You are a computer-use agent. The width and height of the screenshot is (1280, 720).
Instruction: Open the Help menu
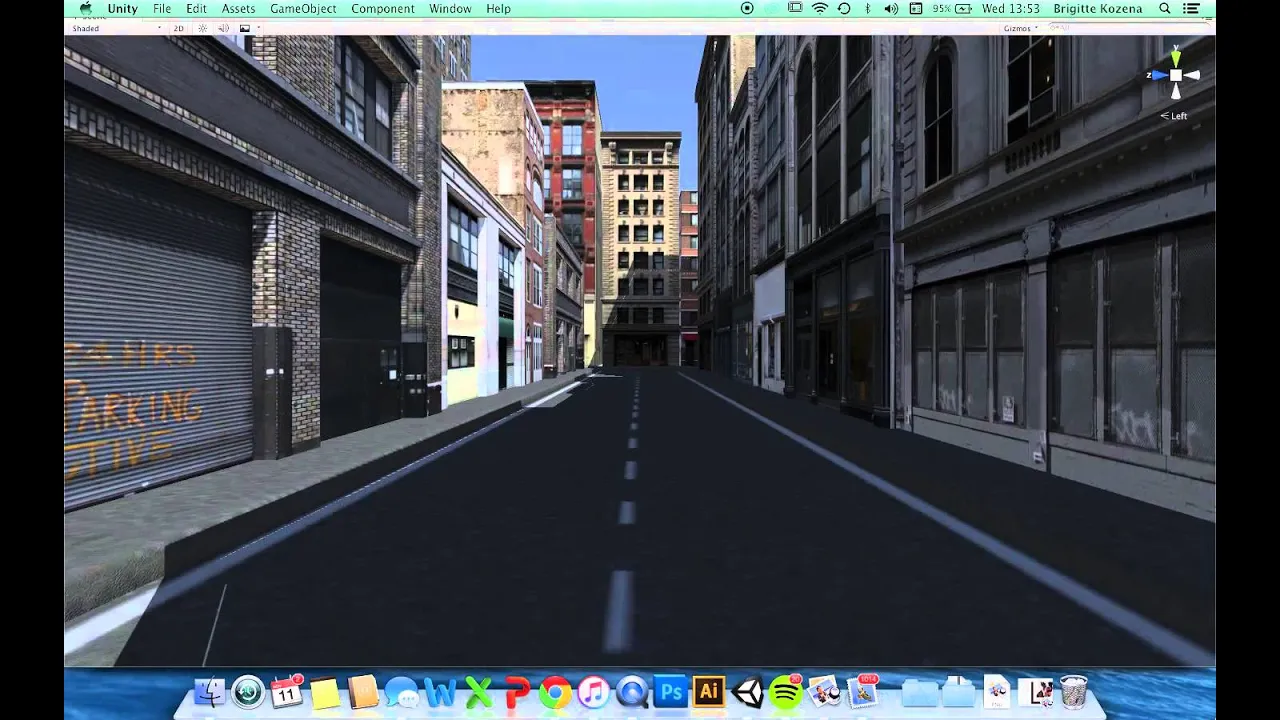[498, 8]
